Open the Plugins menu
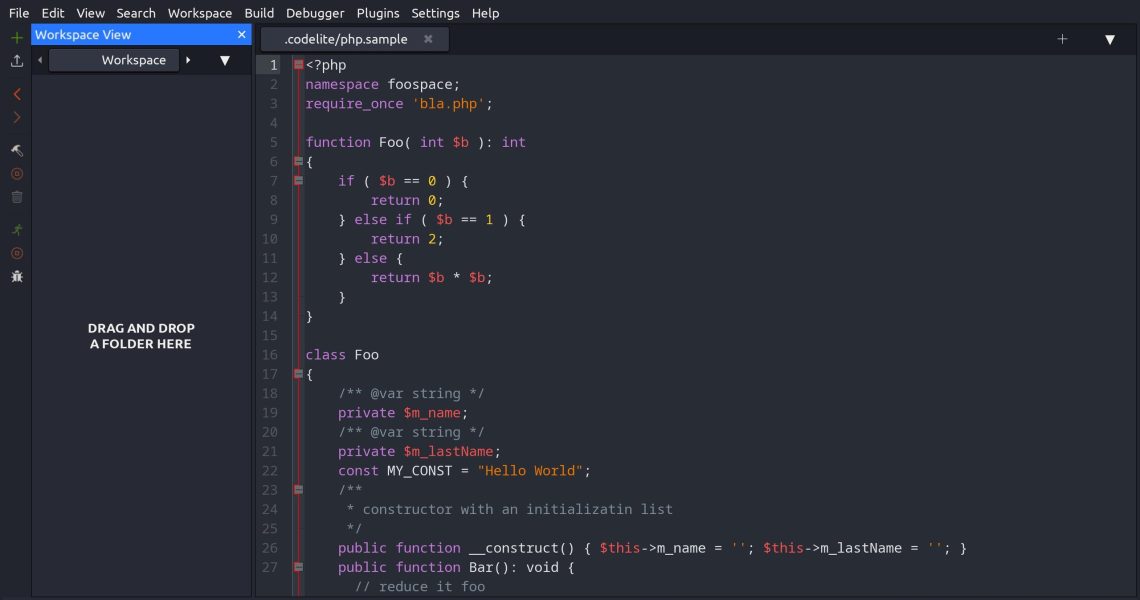1140x600 pixels. click(x=377, y=13)
